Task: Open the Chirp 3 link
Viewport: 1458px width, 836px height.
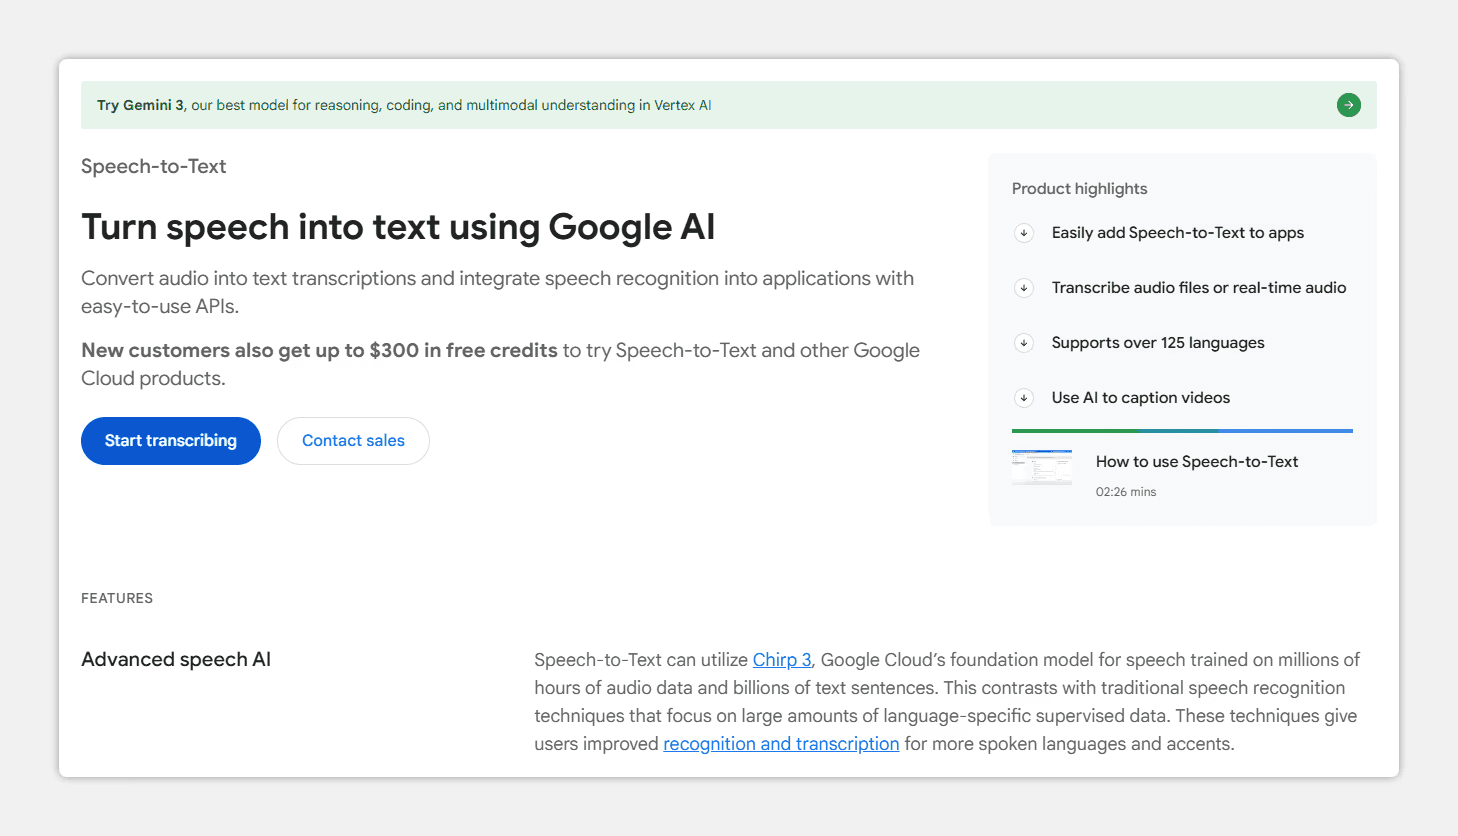Action: click(x=782, y=660)
